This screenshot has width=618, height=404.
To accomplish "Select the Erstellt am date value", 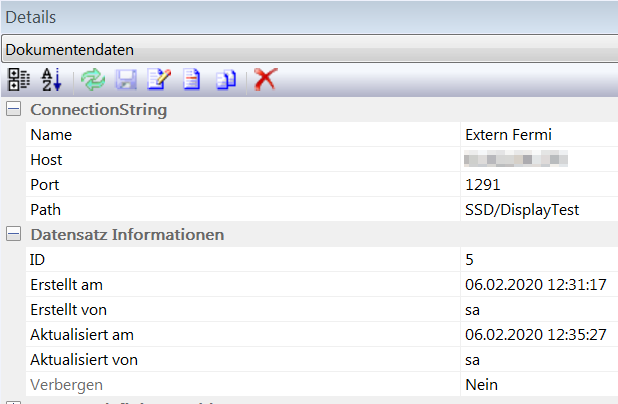I will [x=535, y=284].
